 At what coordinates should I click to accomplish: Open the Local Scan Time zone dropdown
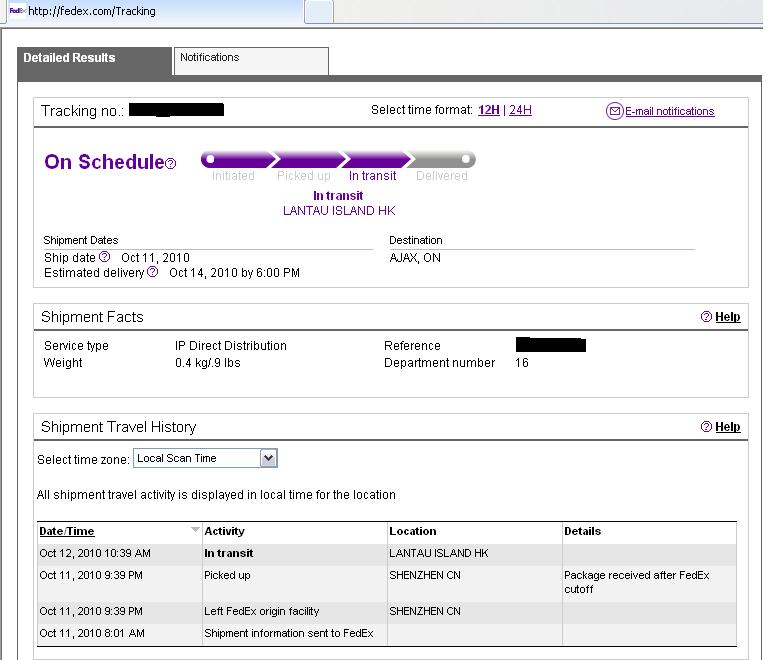point(268,458)
